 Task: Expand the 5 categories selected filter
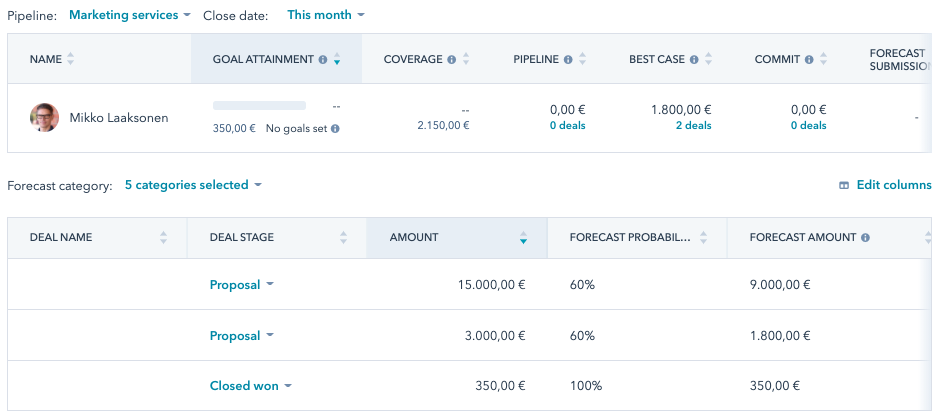[x=193, y=185]
